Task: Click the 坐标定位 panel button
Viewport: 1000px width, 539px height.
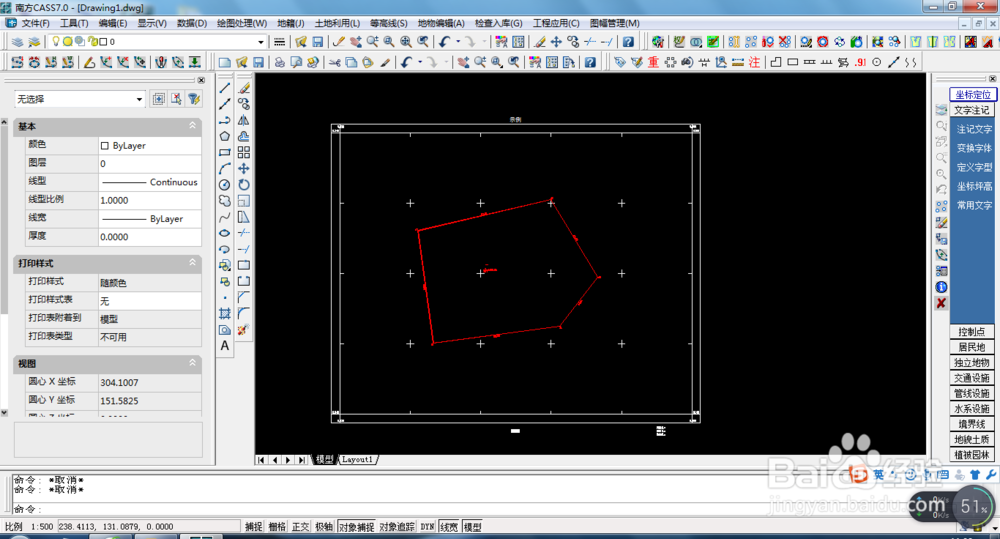Action: pos(973,94)
